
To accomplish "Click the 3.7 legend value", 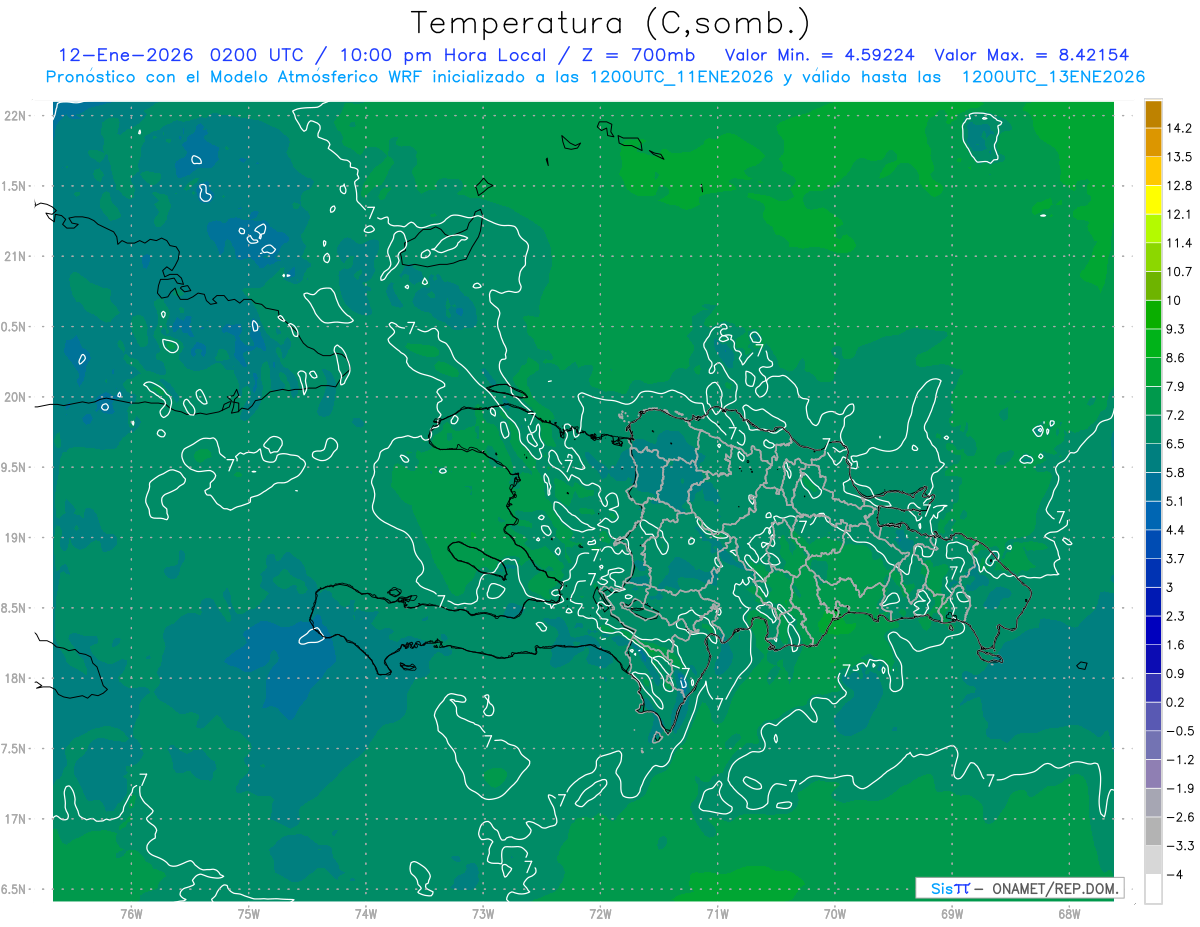I will (1176, 559).
